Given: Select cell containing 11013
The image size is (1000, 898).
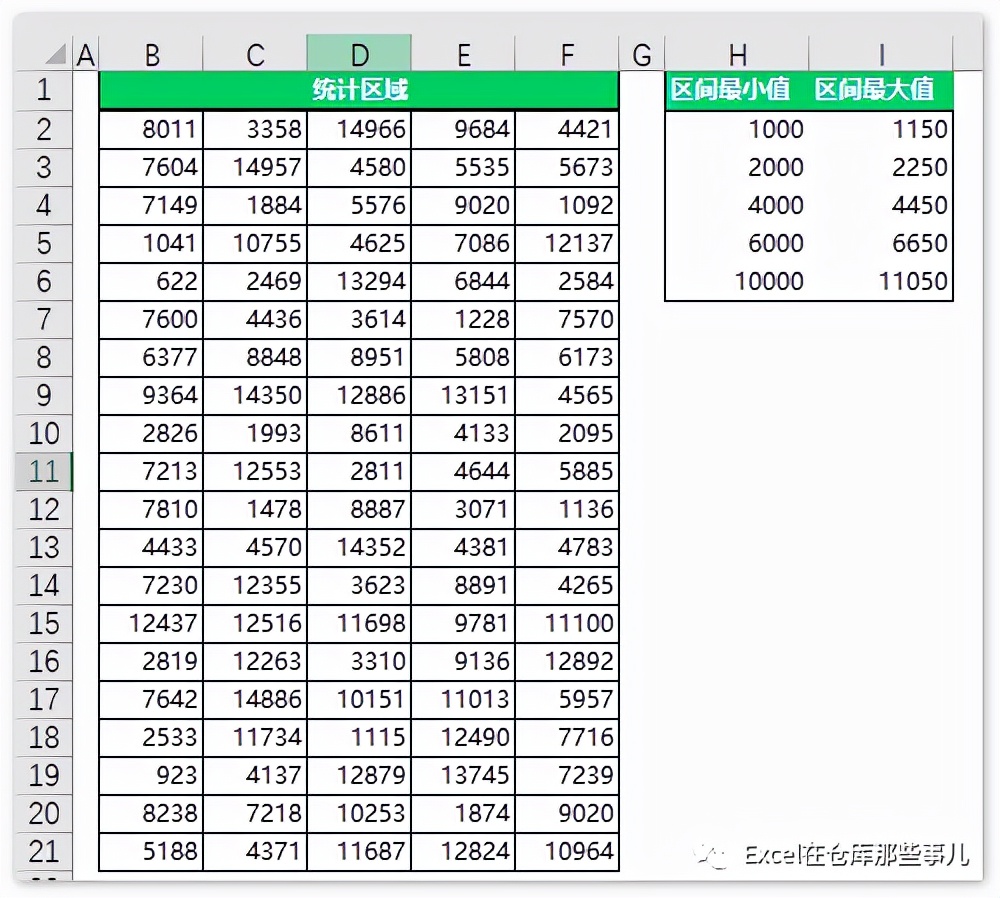Looking at the screenshot, I should coord(463,700).
